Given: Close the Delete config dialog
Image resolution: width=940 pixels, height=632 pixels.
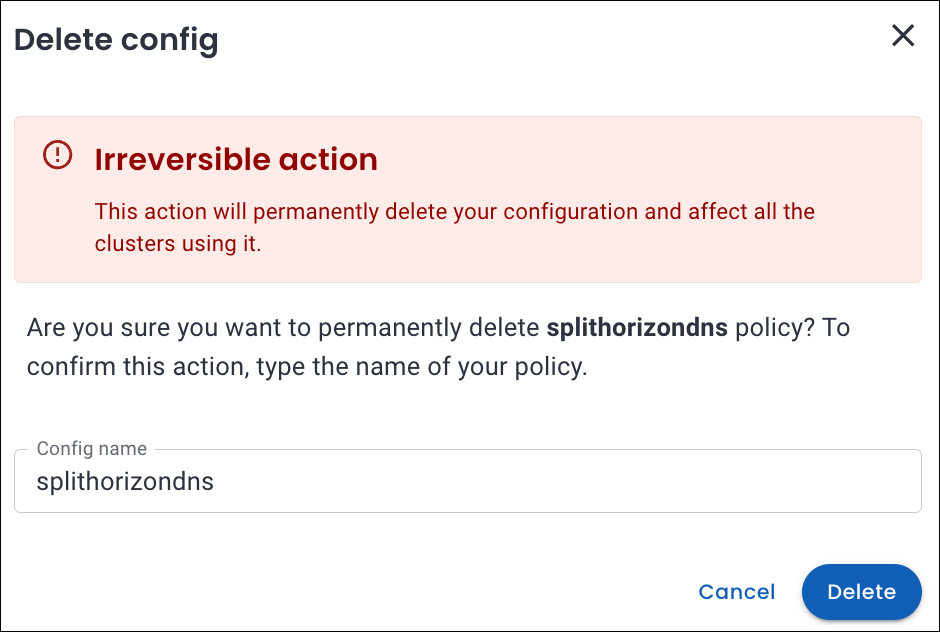Looking at the screenshot, I should 903,36.
